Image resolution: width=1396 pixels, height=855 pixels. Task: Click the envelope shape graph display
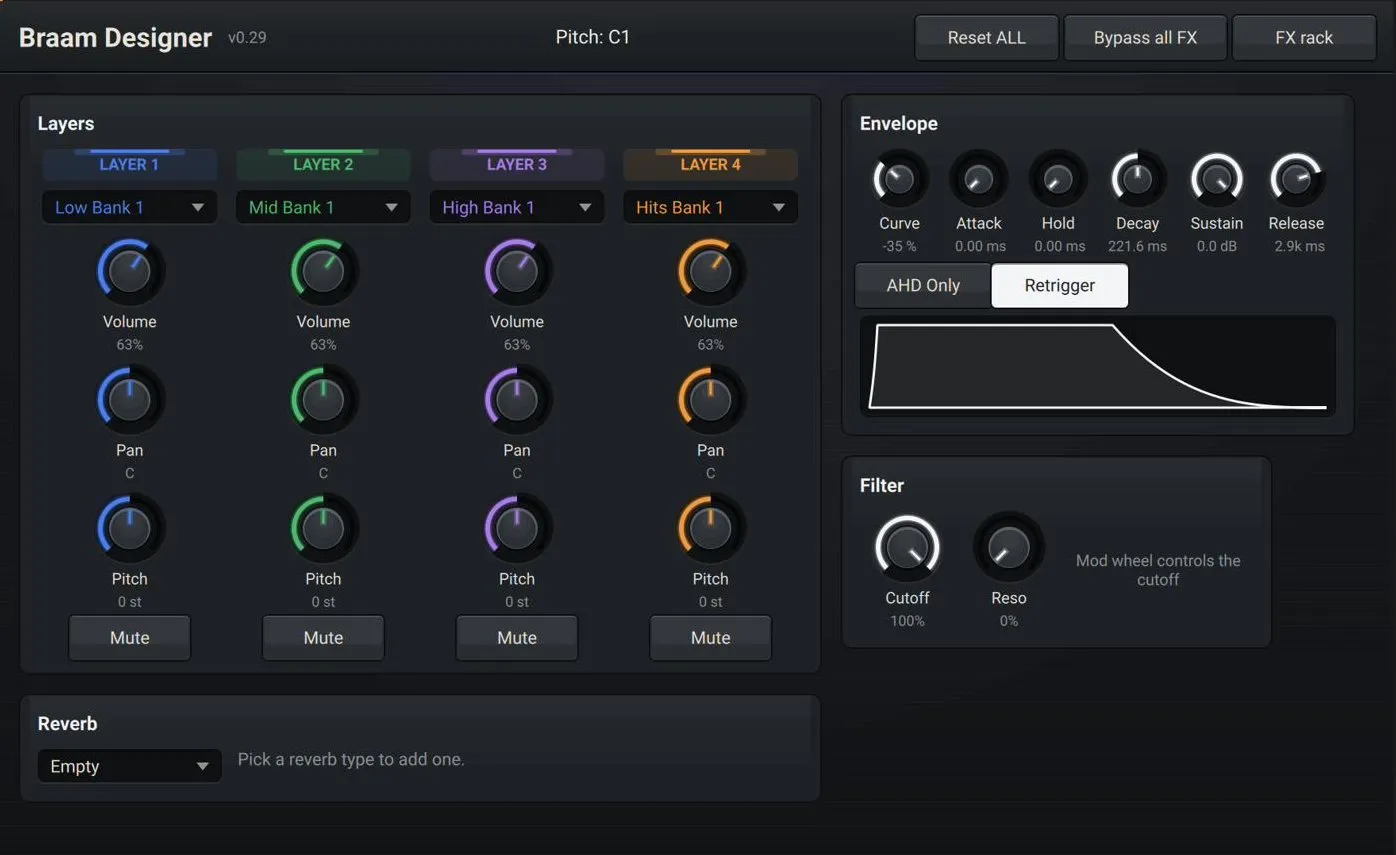click(x=1098, y=366)
